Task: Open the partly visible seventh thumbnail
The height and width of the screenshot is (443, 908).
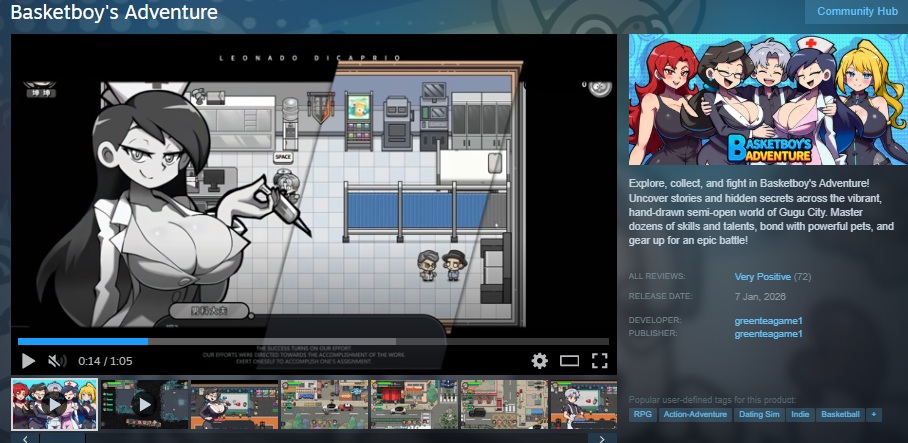Action: 584,404
